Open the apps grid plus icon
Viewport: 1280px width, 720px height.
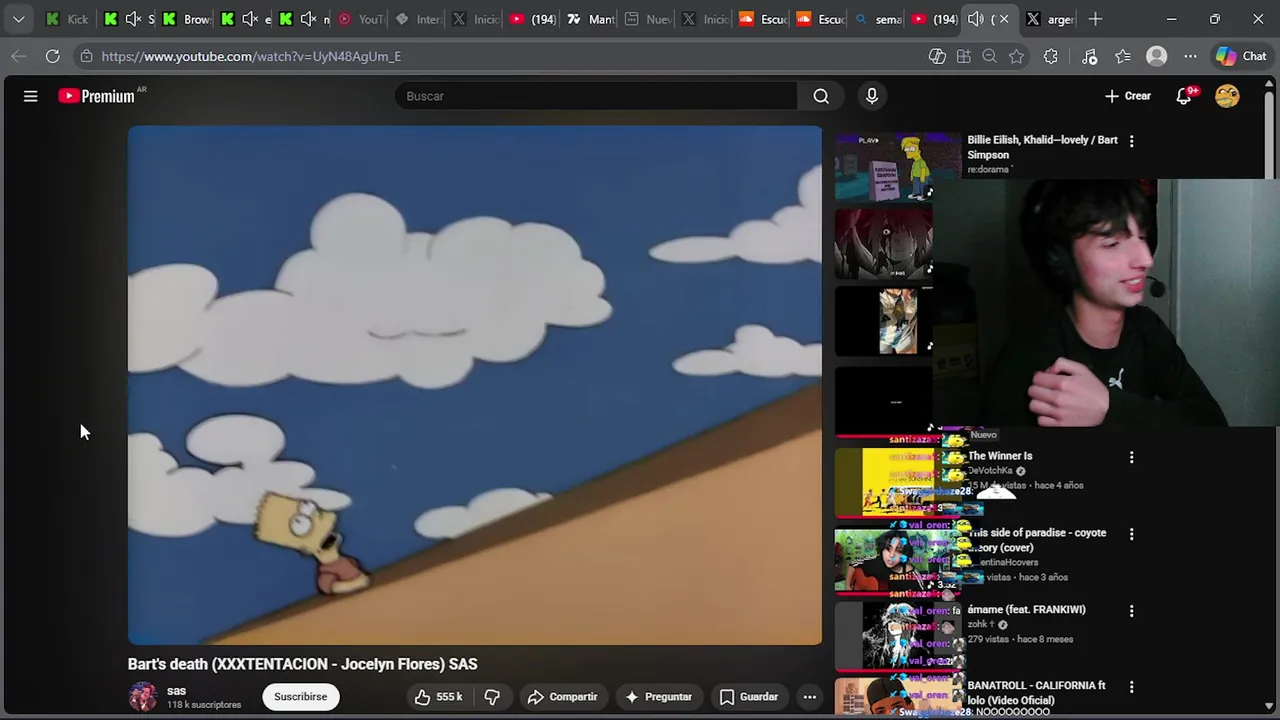pyautogui.click(x=964, y=56)
